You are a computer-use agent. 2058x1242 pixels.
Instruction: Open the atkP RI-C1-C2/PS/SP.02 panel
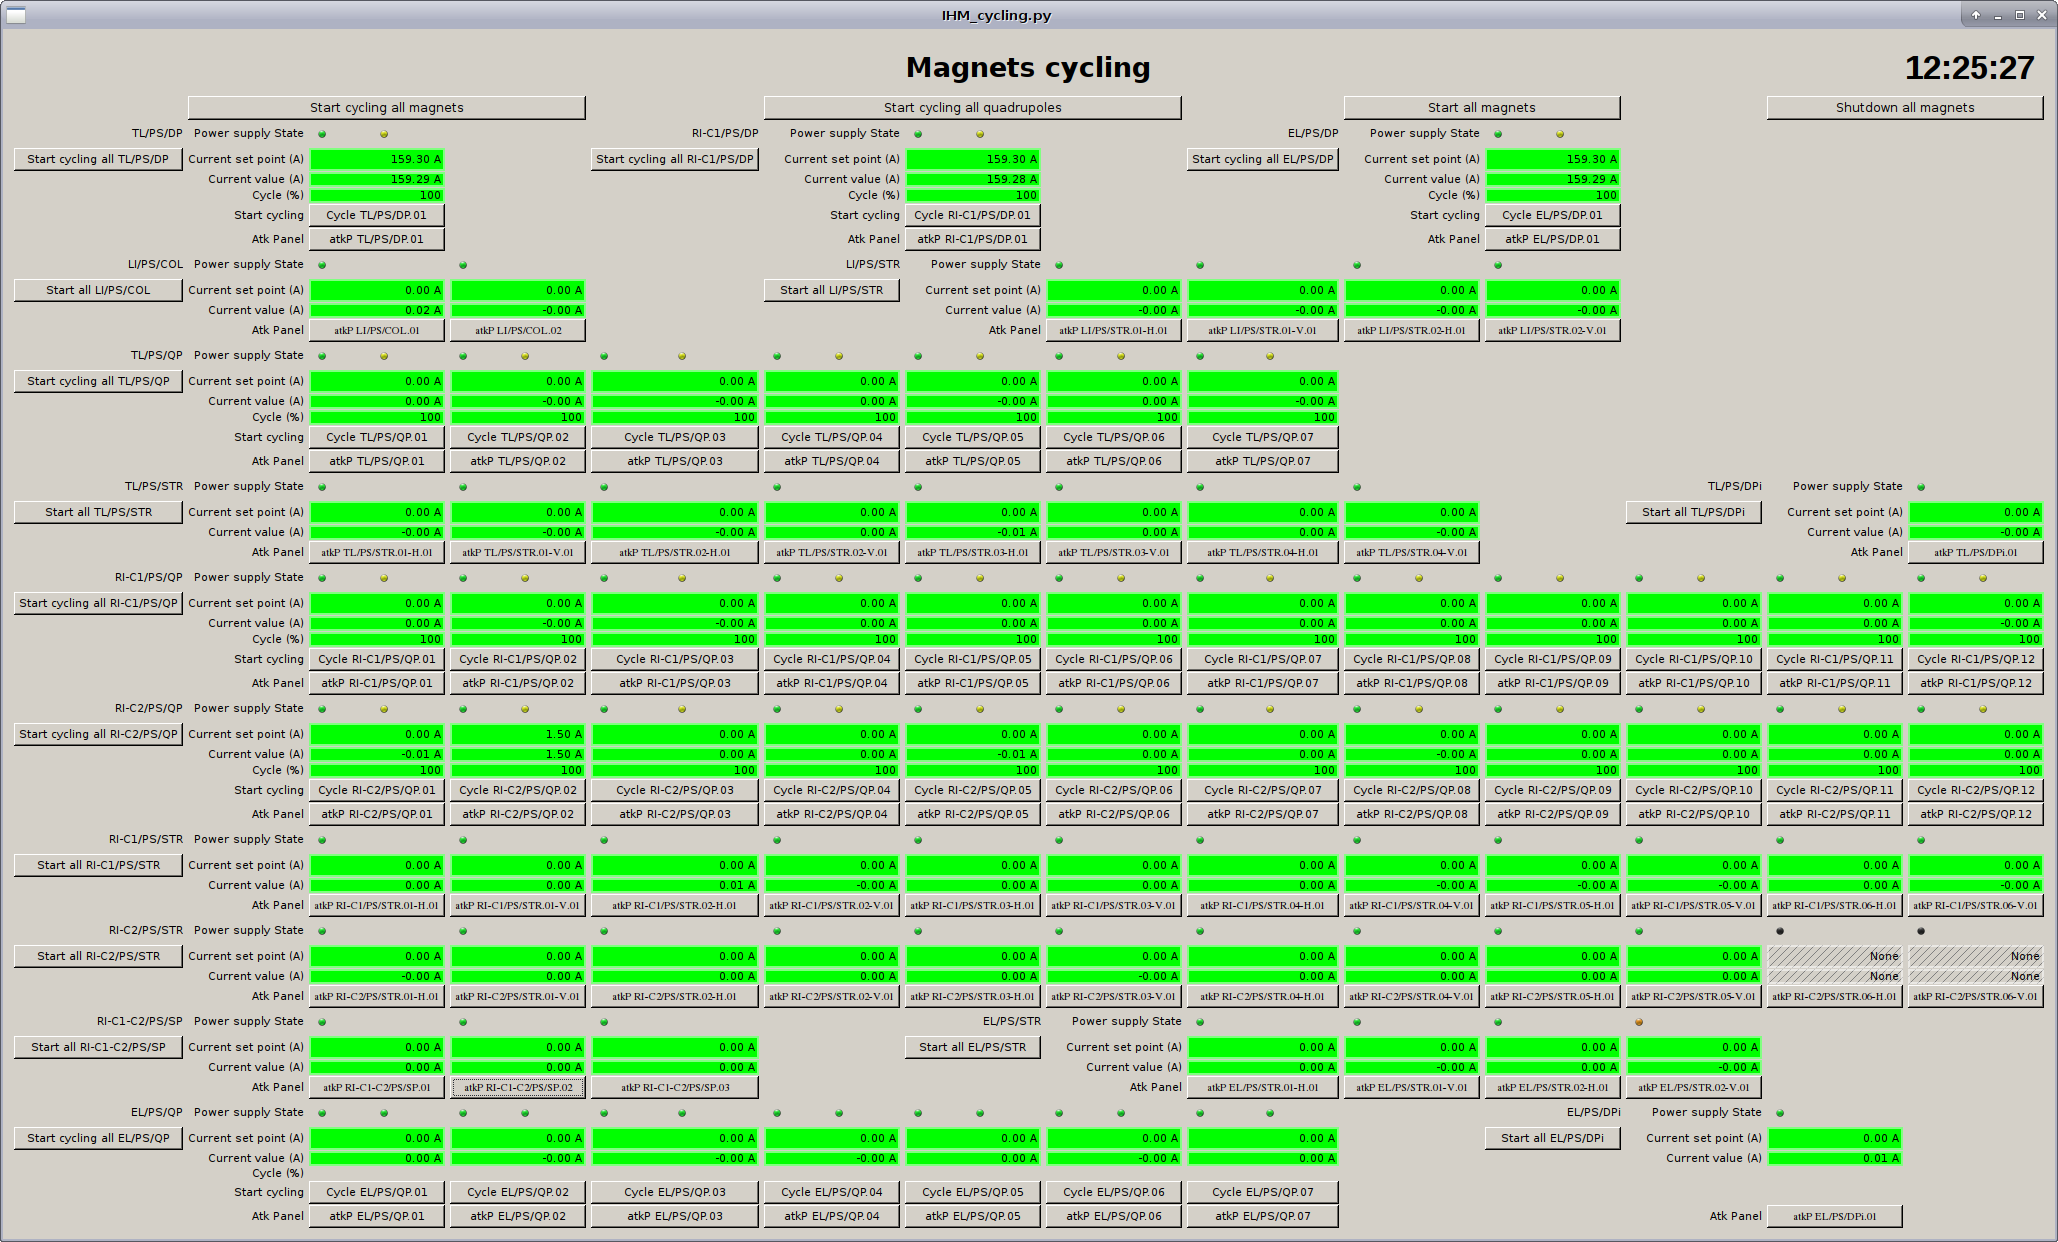[x=518, y=1087]
